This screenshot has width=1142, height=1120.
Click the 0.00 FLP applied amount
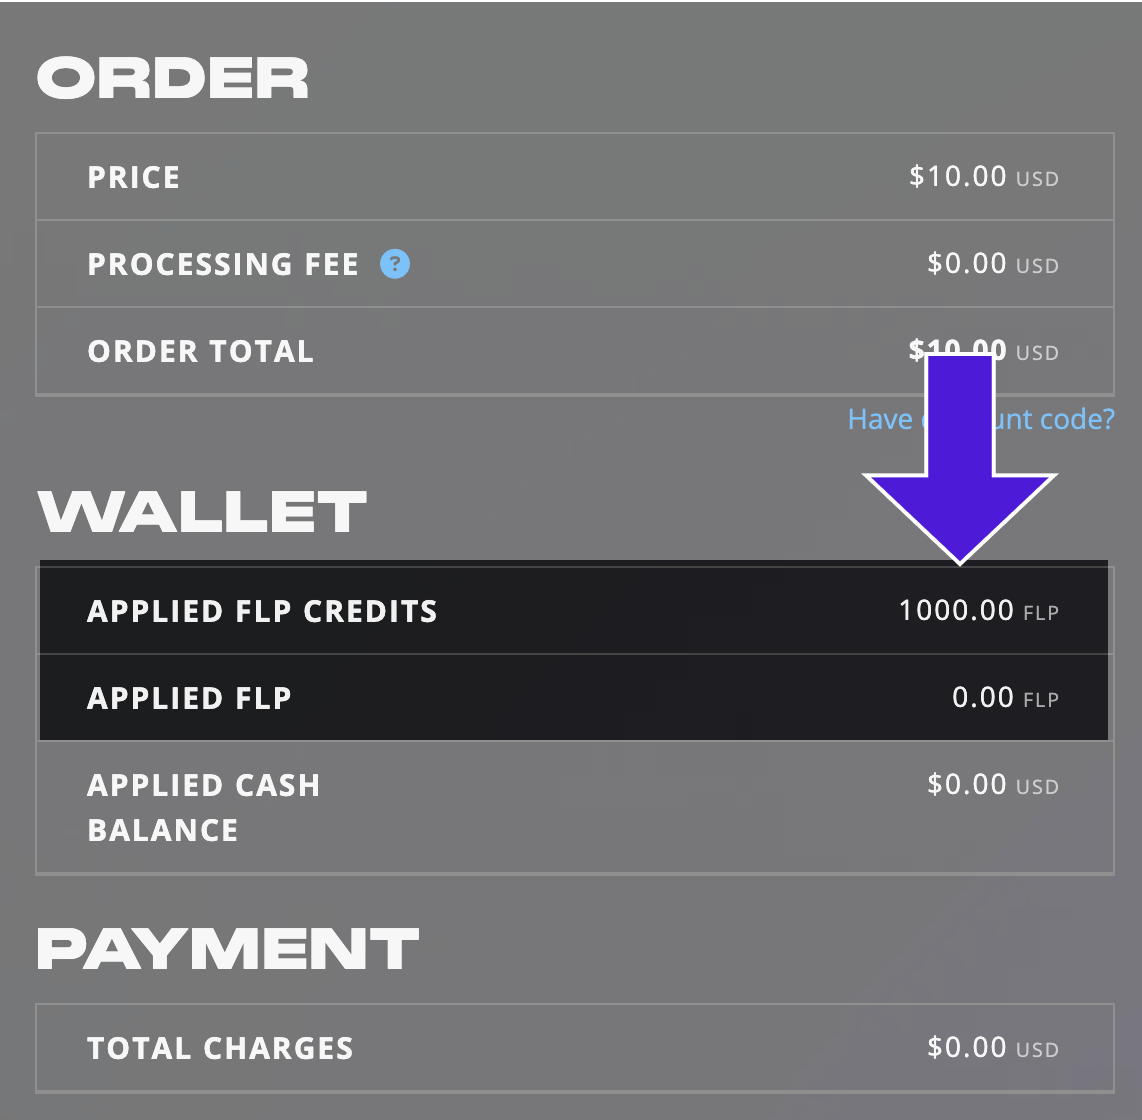tap(1005, 698)
